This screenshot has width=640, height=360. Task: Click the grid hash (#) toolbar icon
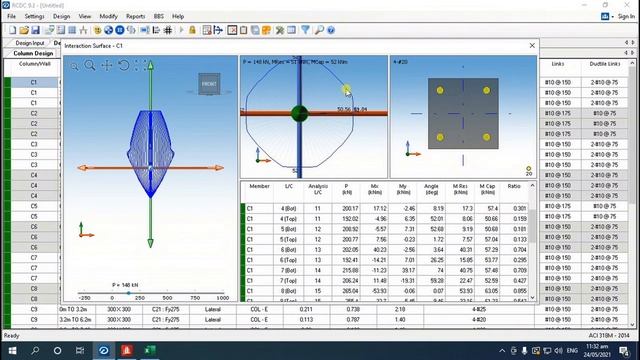click(x=168, y=30)
